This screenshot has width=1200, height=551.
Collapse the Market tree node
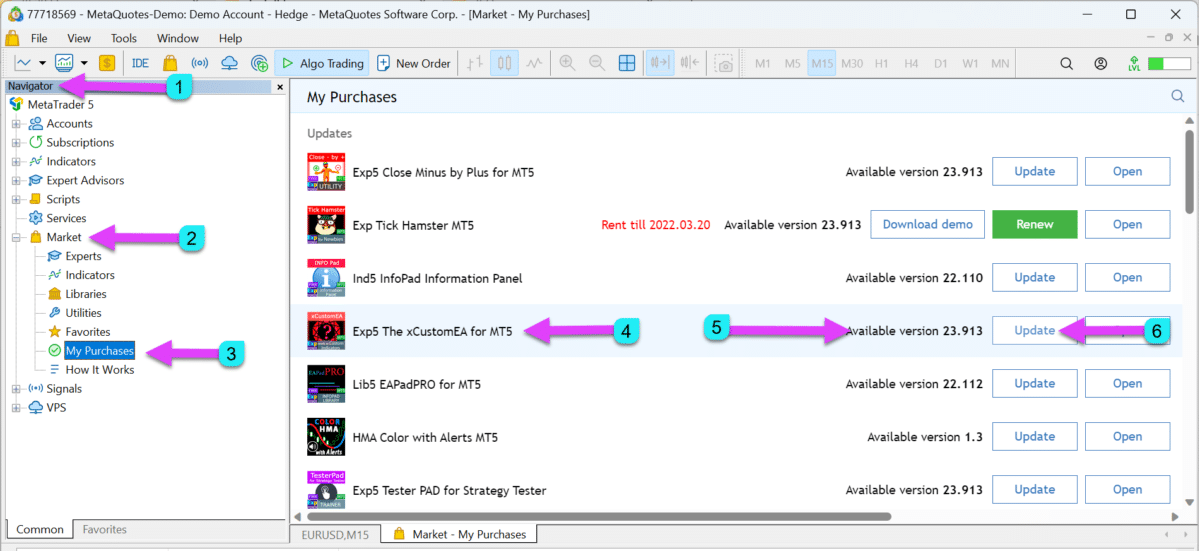click(16, 238)
